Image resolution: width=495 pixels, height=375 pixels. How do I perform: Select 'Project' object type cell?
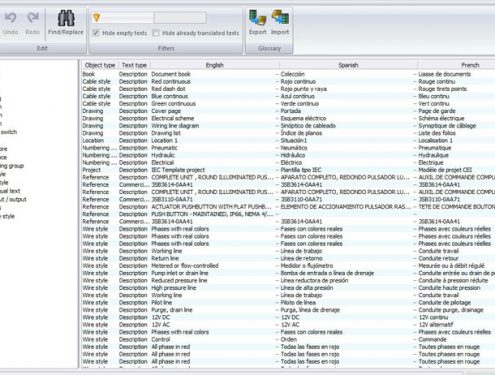92,170
